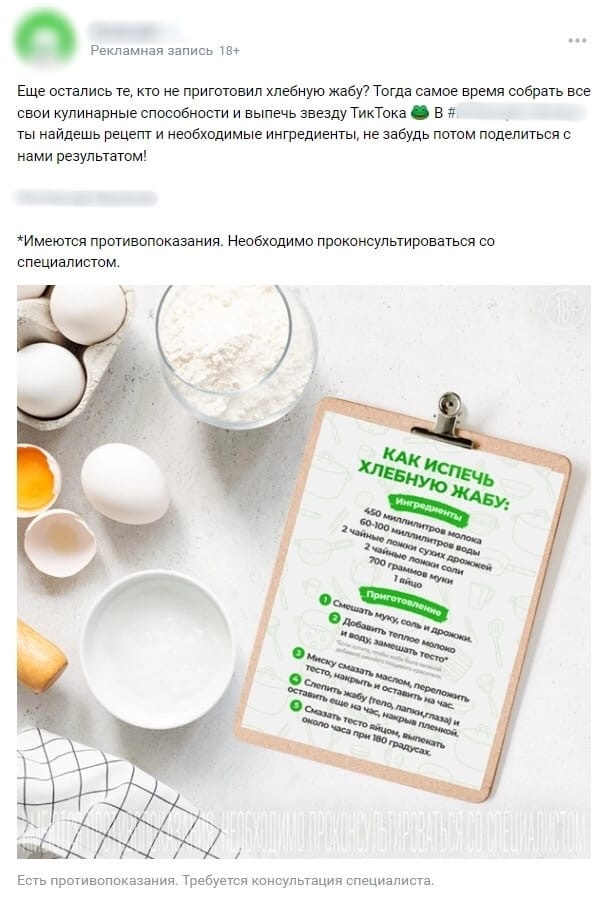
Task: Click the blurred green profile avatar
Action: pos(45,37)
